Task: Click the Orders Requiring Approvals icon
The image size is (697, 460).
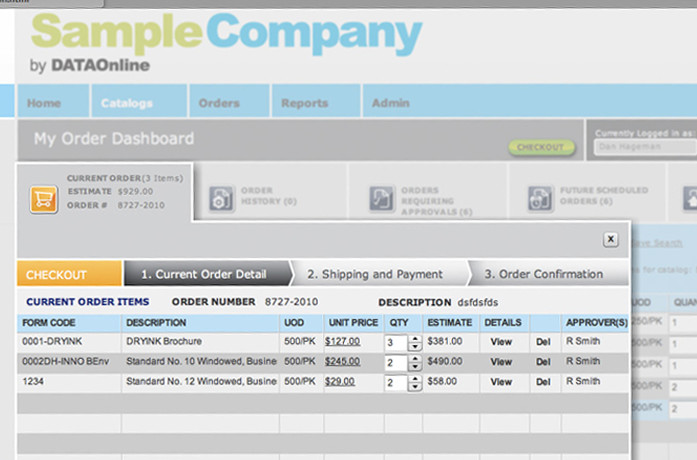Action: [381, 198]
